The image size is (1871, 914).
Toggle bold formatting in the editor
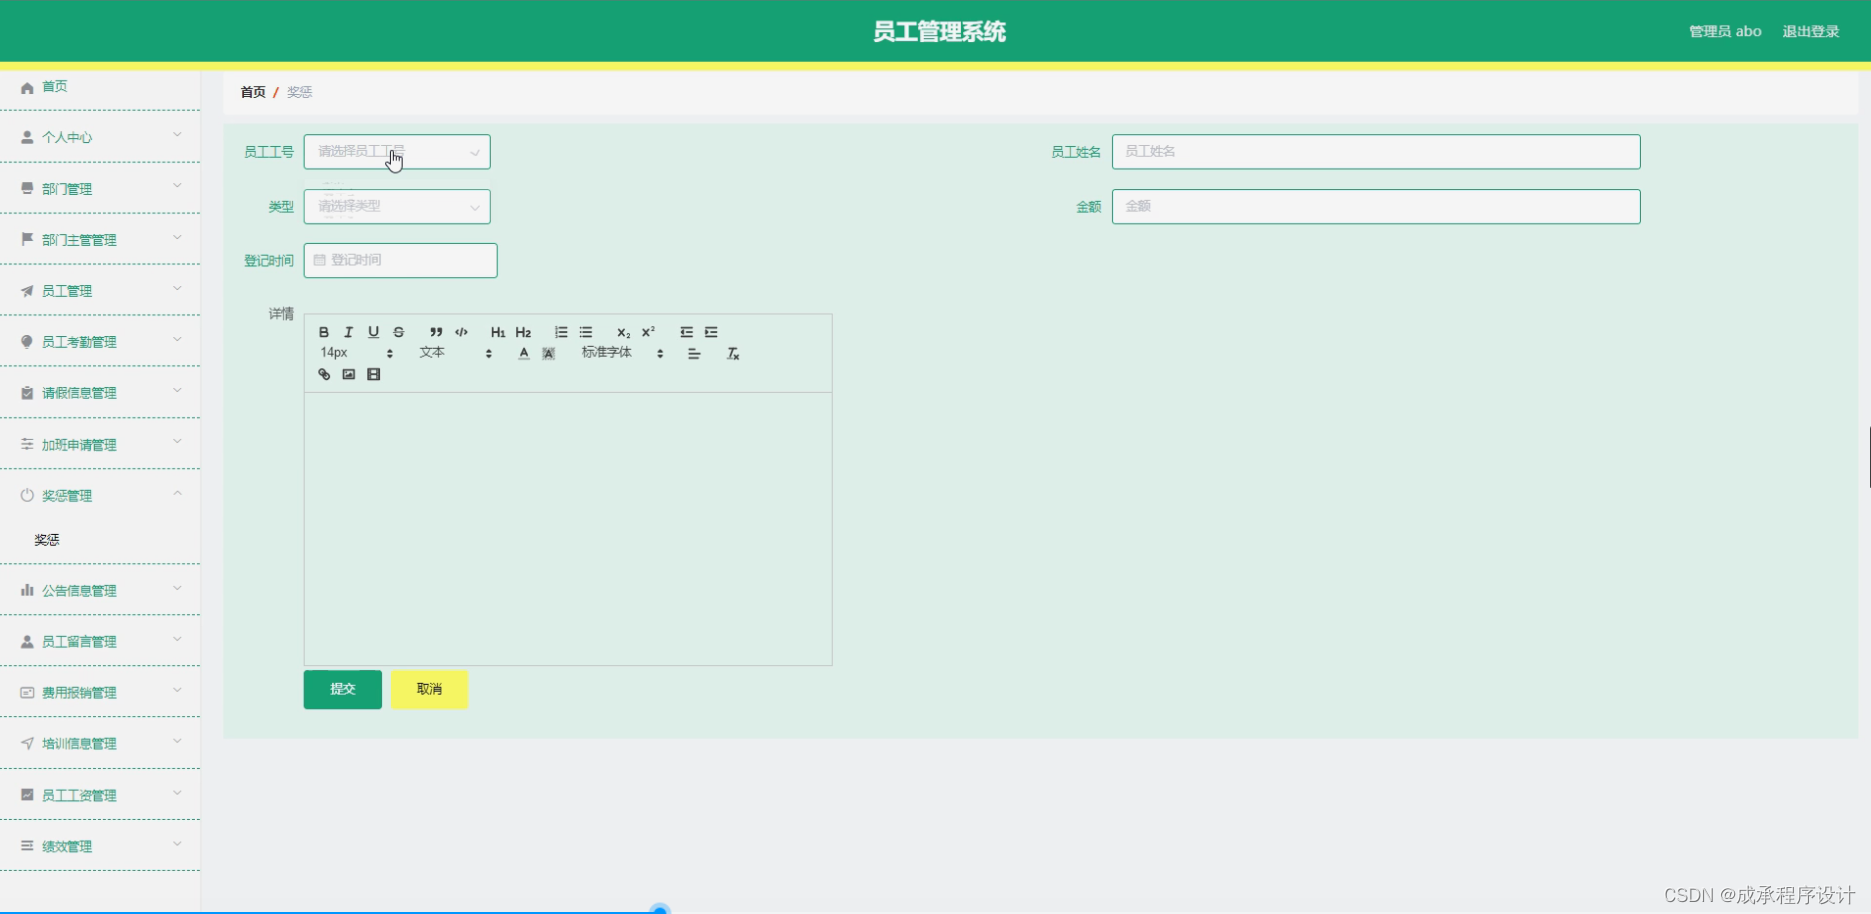click(x=324, y=332)
